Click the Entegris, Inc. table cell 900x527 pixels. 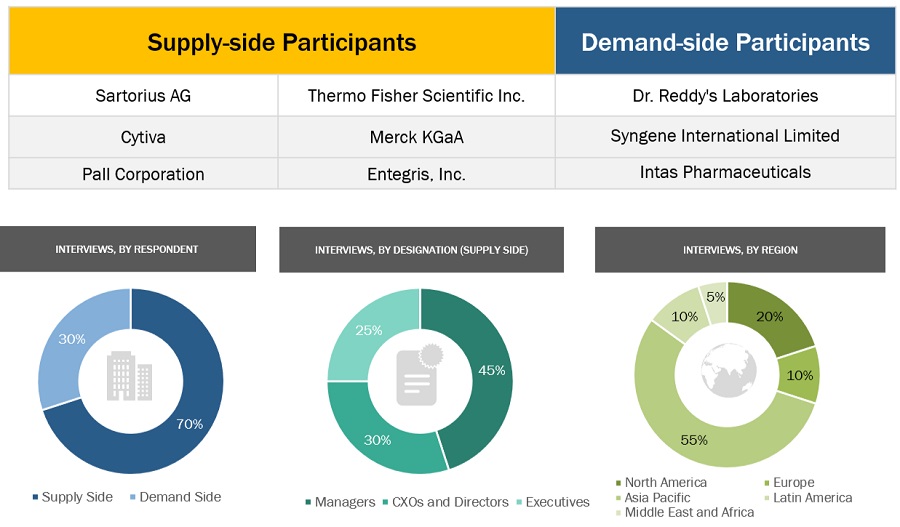tap(416, 174)
